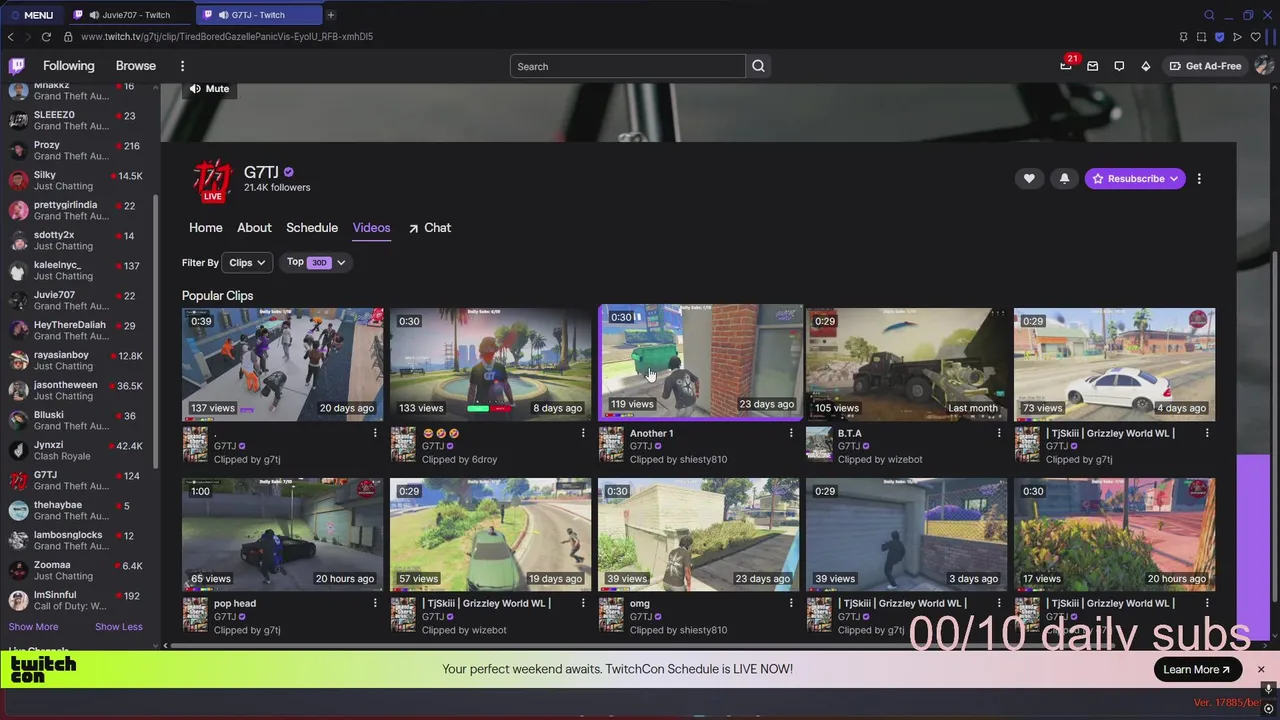Open Jynxzi's Clash Royale channel in sidebar
This screenshot has width=1280, height=720.
pyautogui.click(x=78, y=451)
